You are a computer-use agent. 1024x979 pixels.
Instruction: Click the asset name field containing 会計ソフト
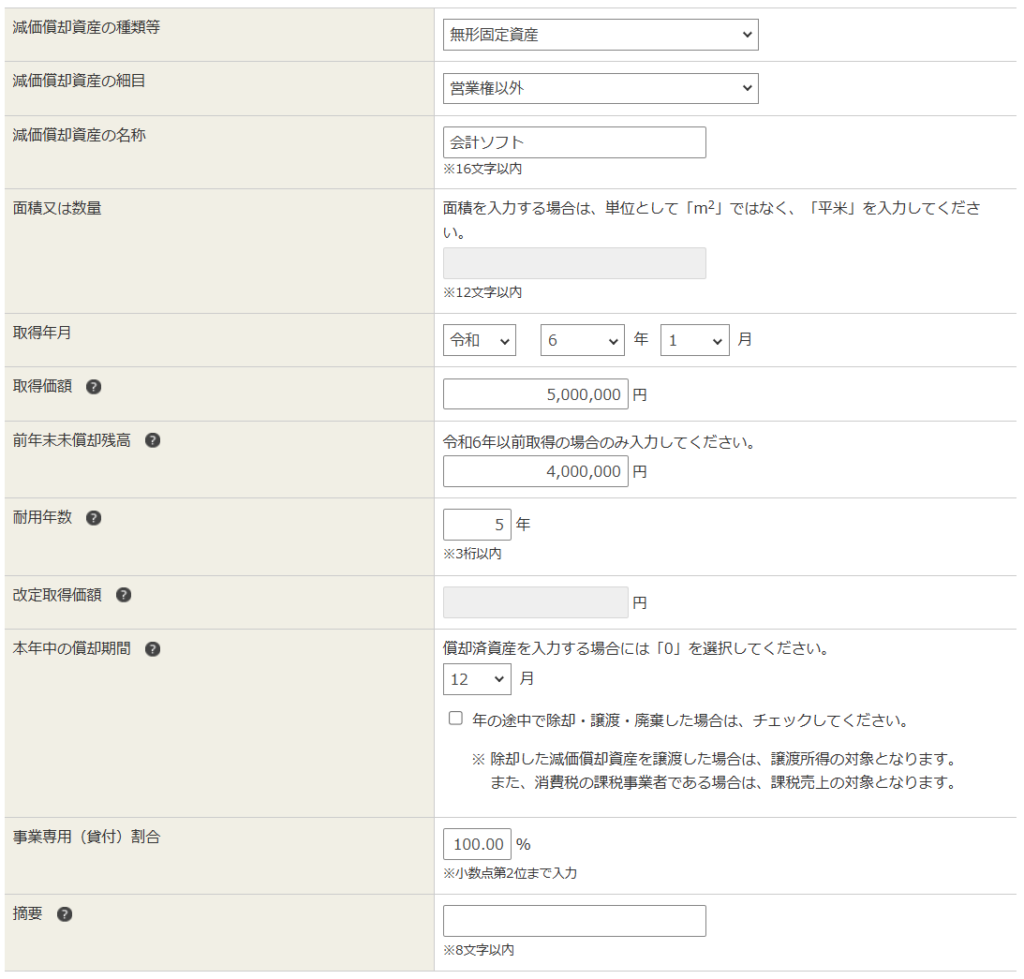(x=574, y=143)
